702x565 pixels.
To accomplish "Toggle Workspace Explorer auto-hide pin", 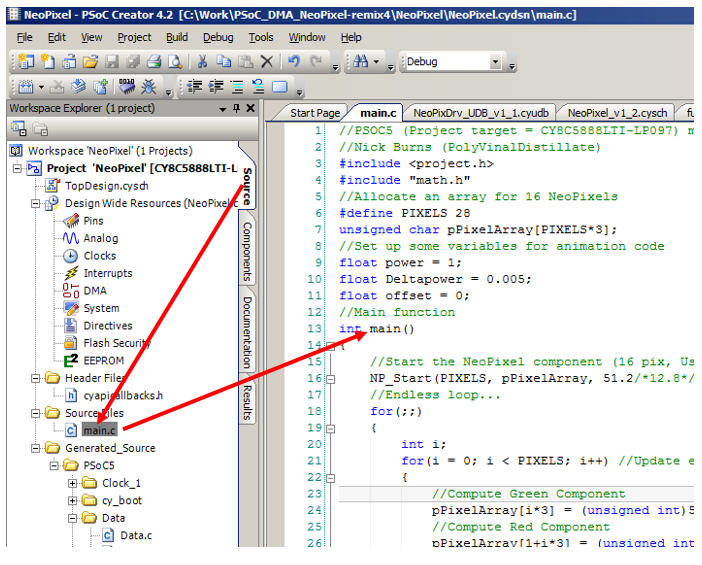I will [x=236, y=108].
